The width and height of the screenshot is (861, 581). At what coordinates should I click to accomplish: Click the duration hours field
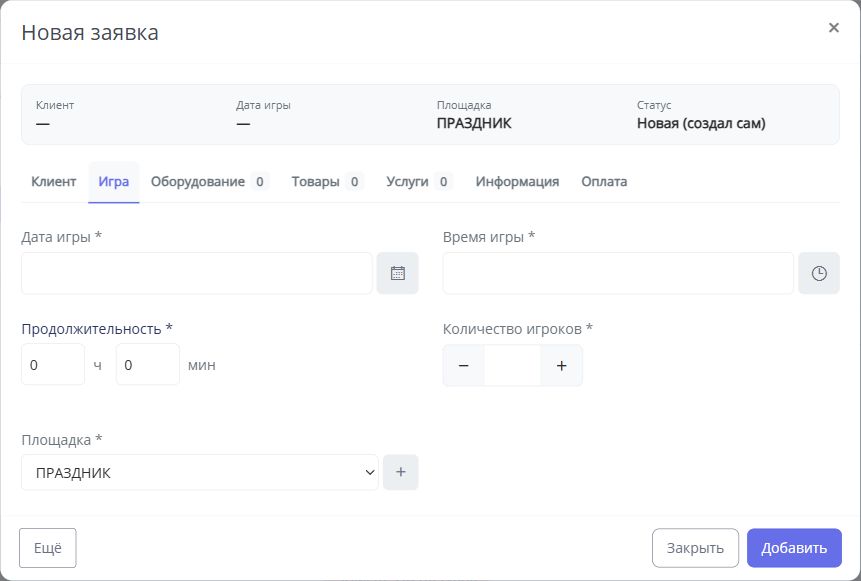point(53,365)
